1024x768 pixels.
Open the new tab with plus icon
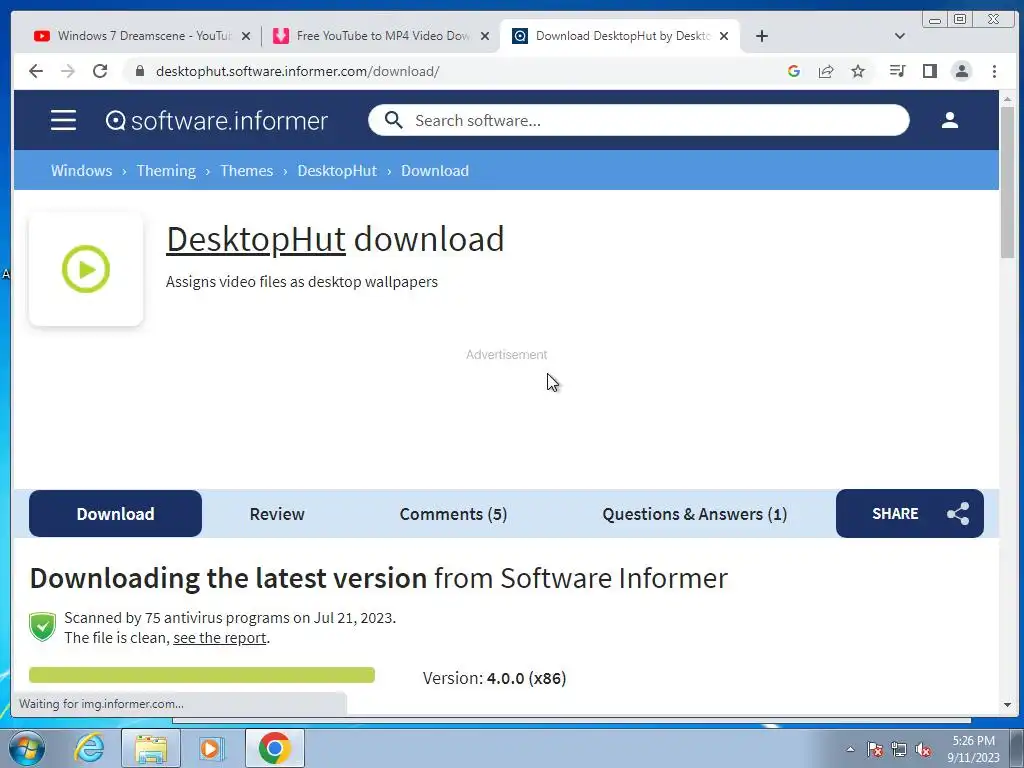(761, 36)
